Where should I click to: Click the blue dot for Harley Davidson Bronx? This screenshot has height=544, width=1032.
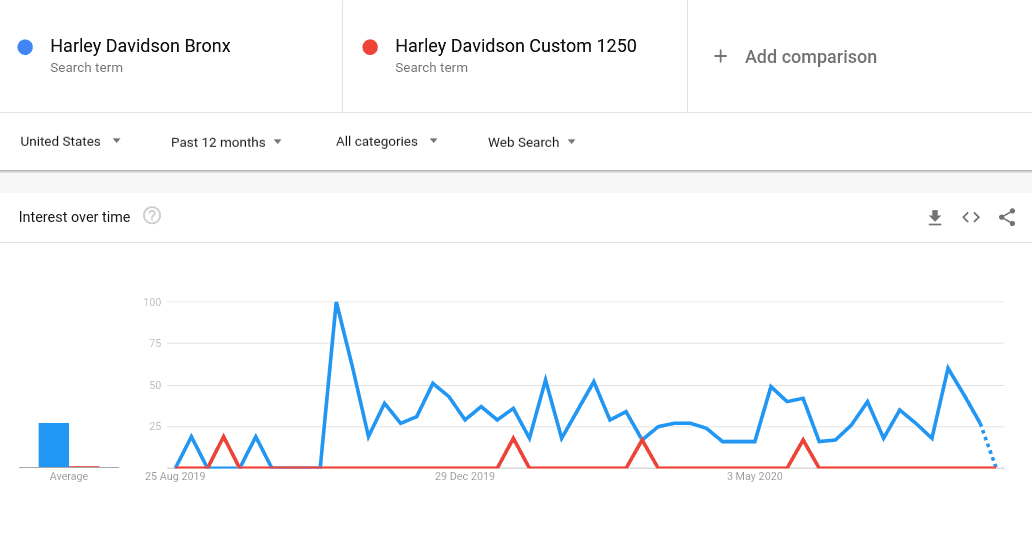pyautogui.click(x=25, y=47)
